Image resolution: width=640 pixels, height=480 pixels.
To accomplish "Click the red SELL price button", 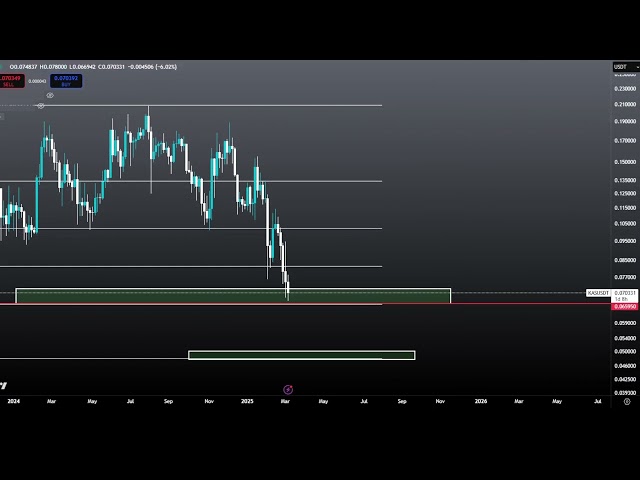I will 11,80.
